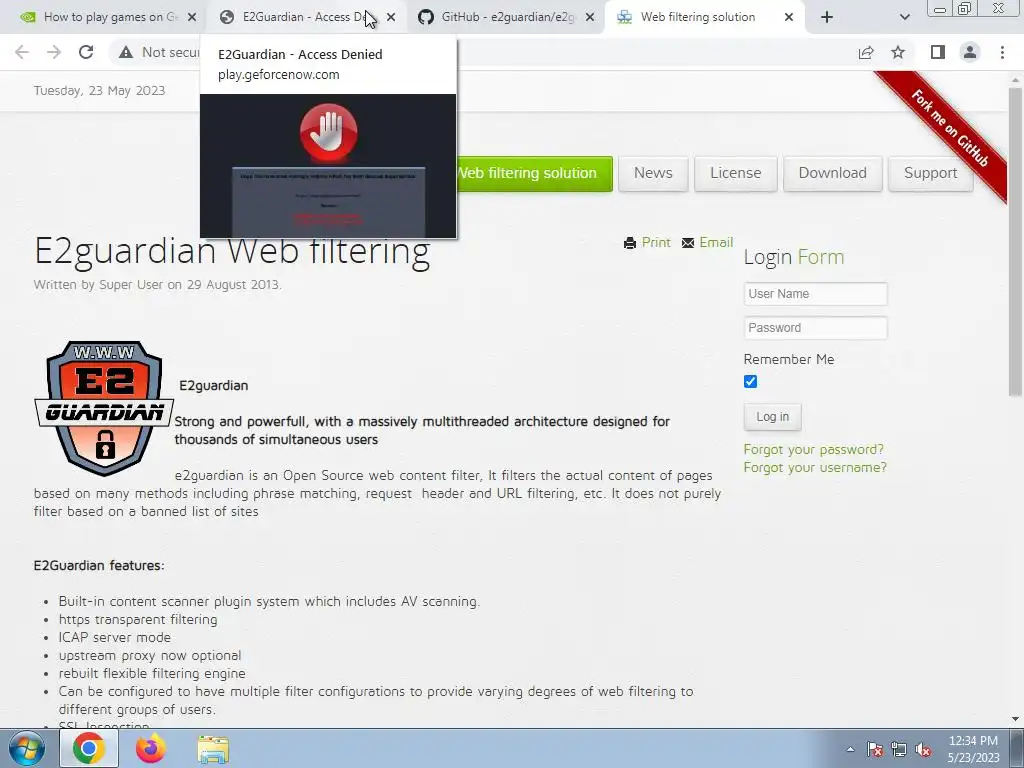Close the GitHub e2guardian tab
This screenshot has width=1024, height=768.
click(x=590, y=17)
